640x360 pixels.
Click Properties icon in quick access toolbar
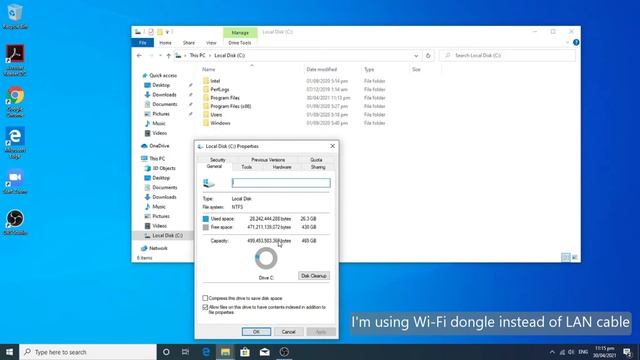point(151,32)
